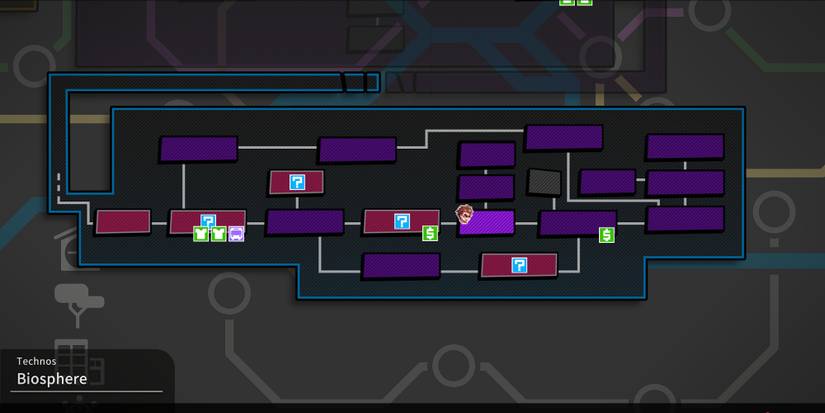
Task: Select middle purple room in far-right column
Action: tap(686, 183)
